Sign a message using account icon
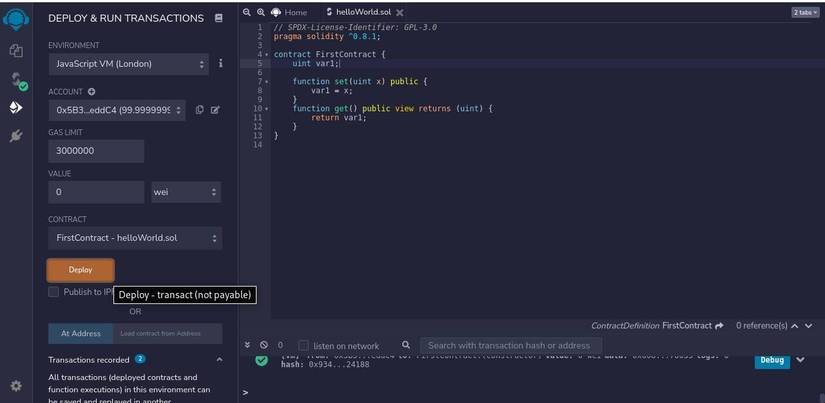The image size is (825, 403). pos(215,110)
